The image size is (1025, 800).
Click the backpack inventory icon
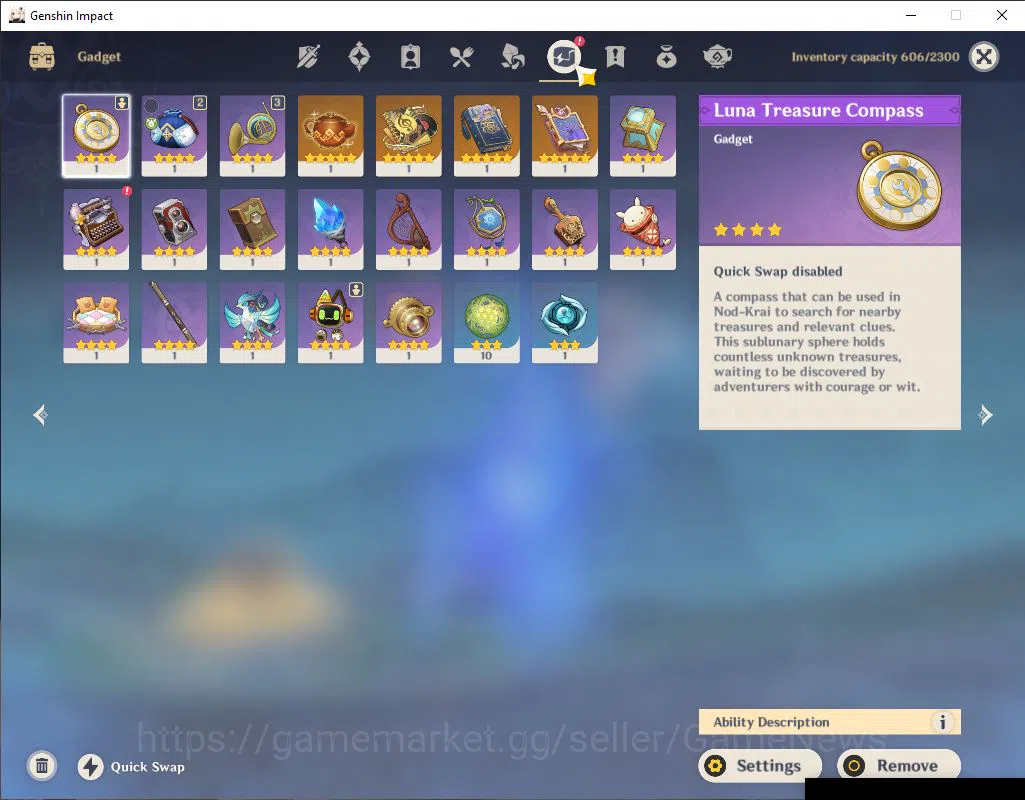[42, 57]
